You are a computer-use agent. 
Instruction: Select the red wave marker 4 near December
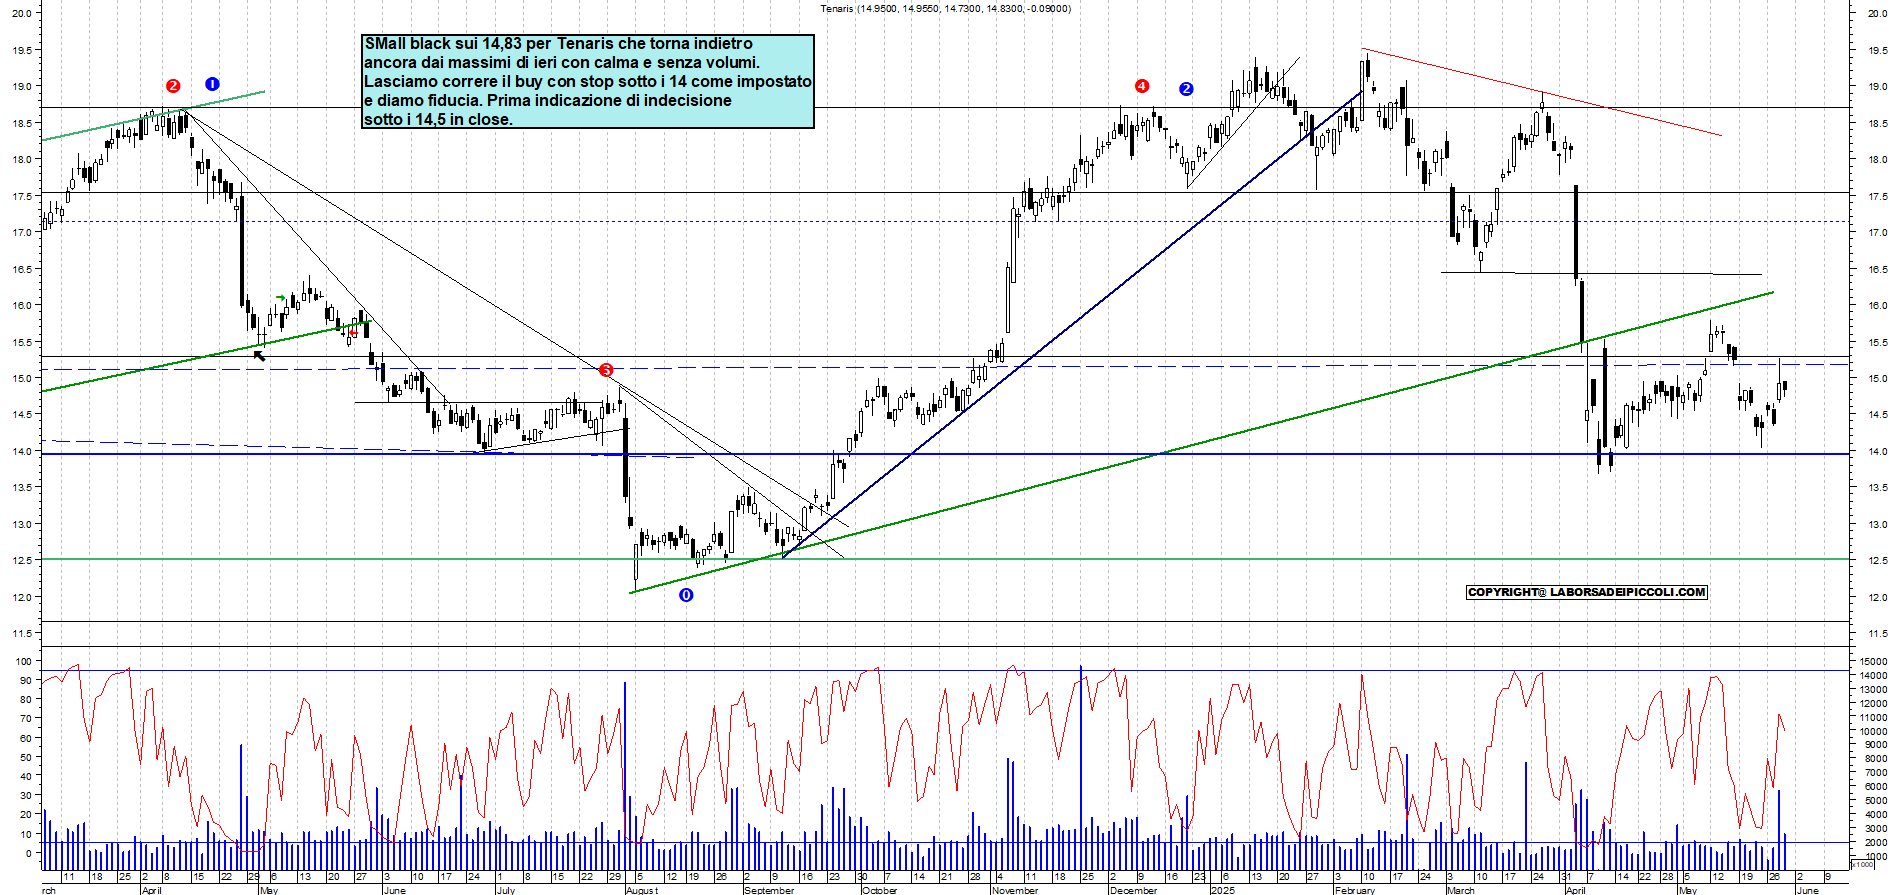click(x=1142, y=86)
